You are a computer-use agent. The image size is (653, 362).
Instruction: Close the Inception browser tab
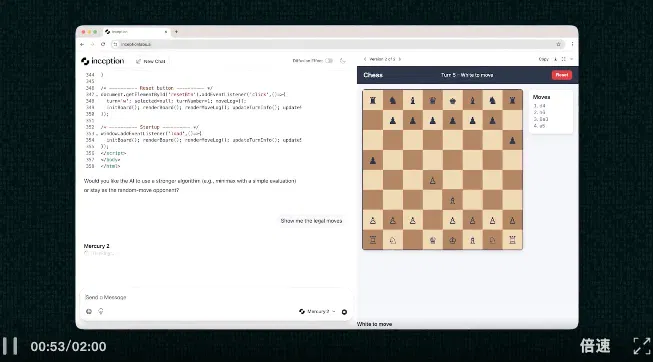(x=166, y=32)
